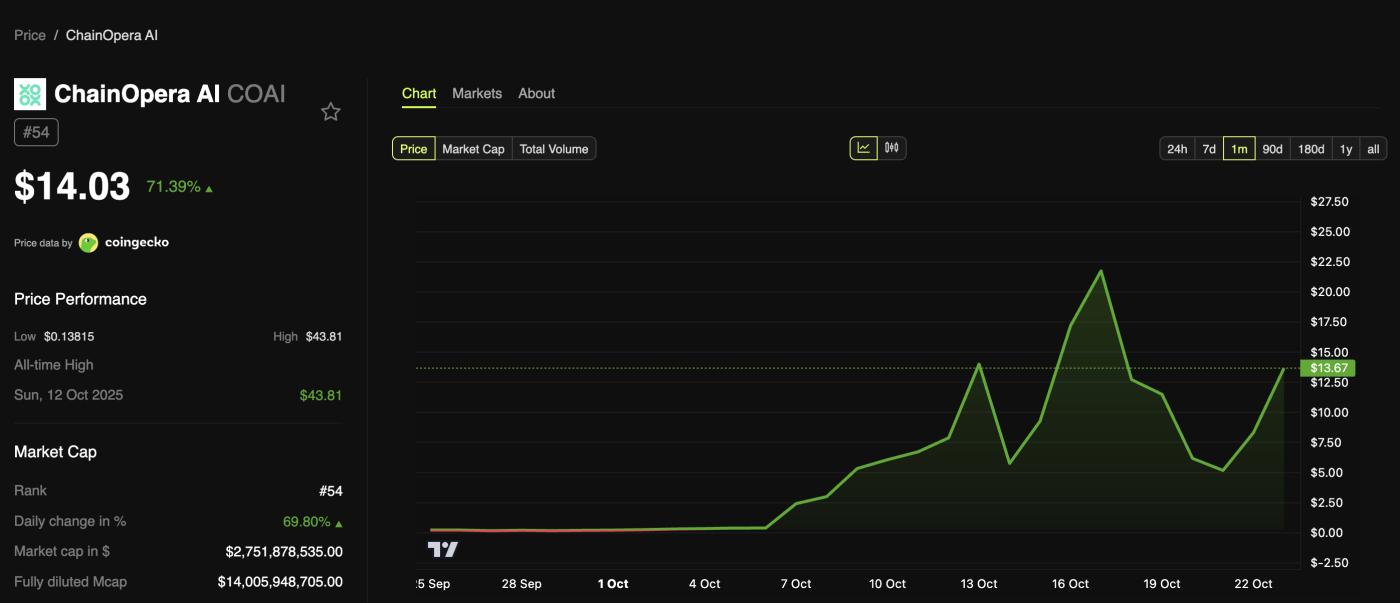Select the Total Volume data toggle
The image size is (1400, 603).
pyautogui.click(x=554, y=149)
